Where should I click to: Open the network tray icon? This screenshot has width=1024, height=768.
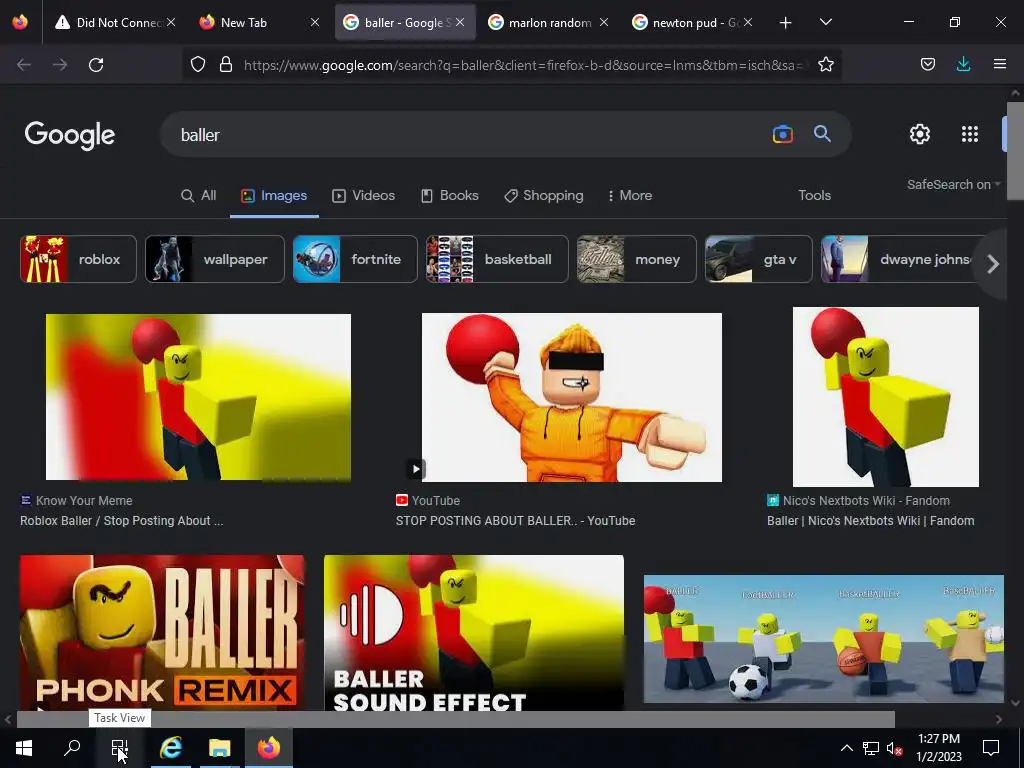coord(871,748)
